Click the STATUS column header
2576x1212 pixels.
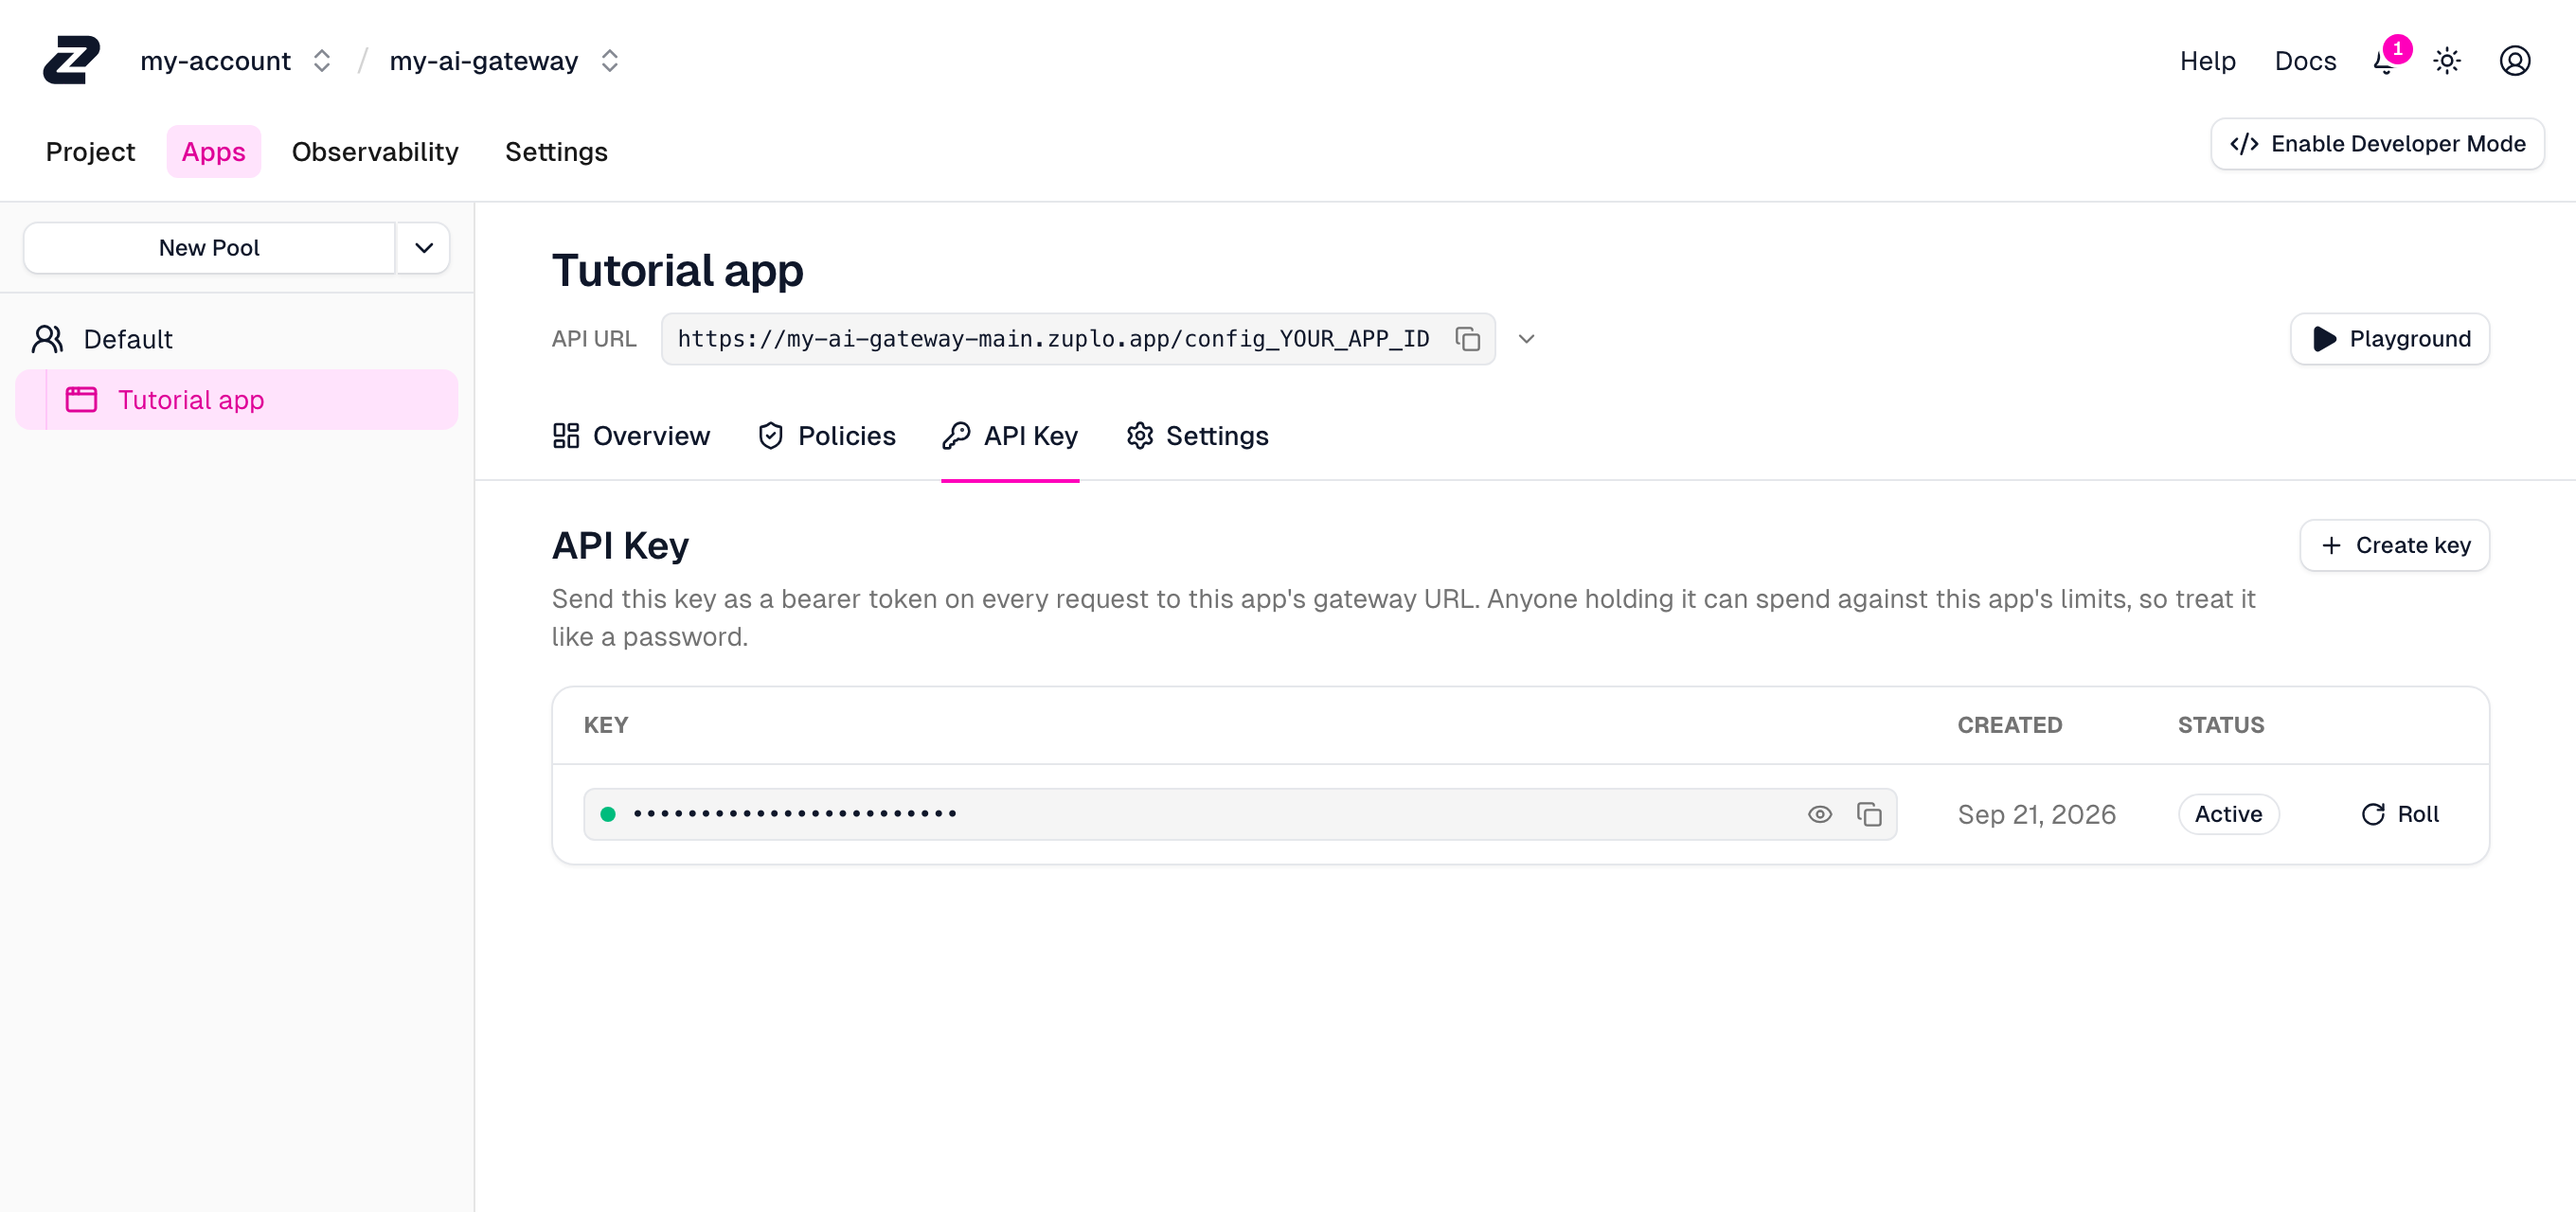[2221, 725]
